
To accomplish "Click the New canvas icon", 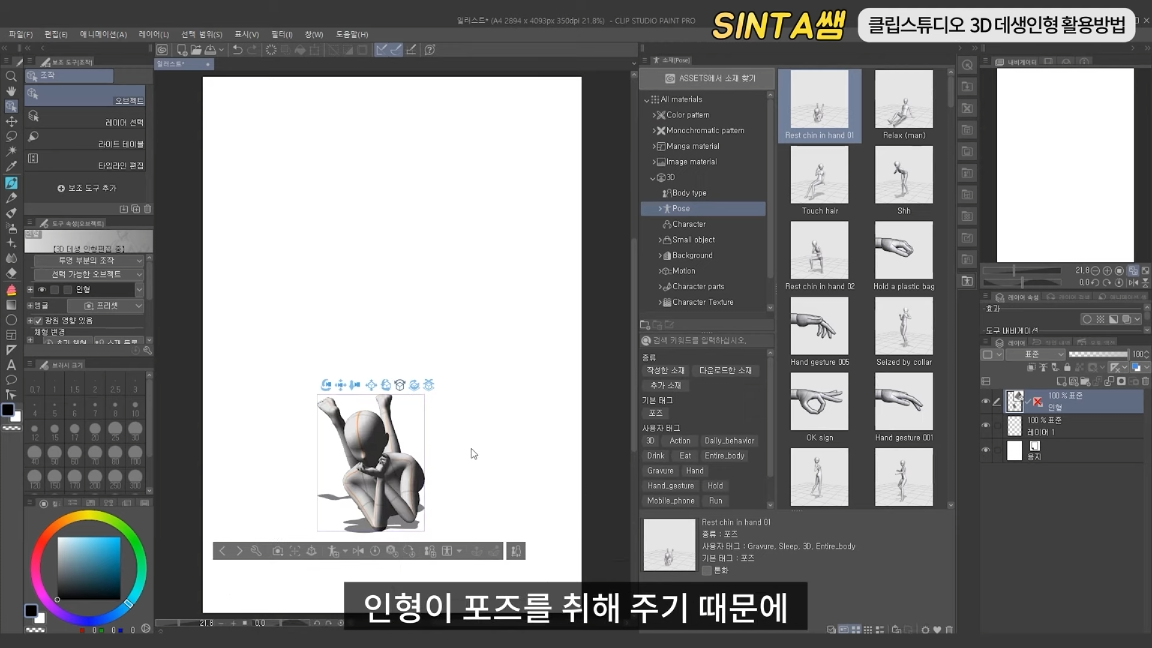I will click(x=181, y=50).
